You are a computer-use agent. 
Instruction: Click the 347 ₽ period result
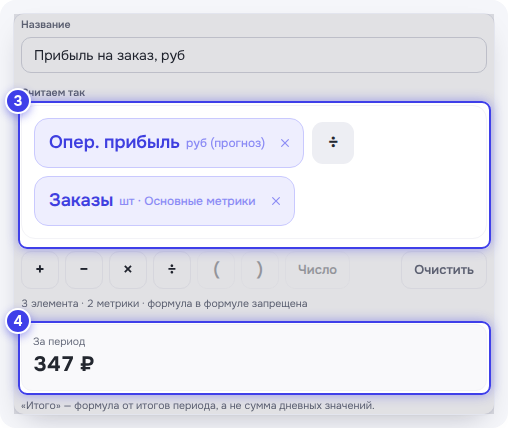tap(64, 364)
